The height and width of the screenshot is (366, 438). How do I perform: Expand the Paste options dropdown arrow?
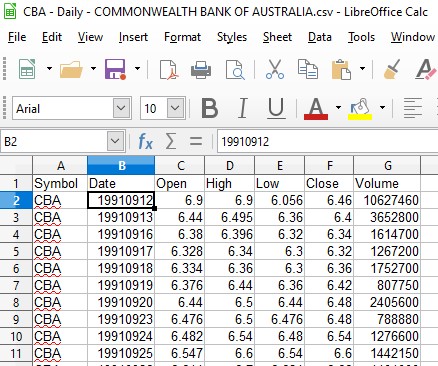pos(362,69)
